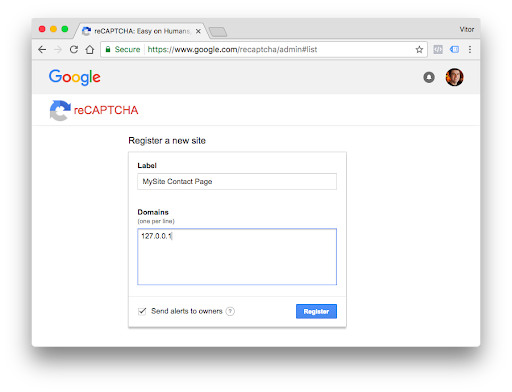Open the Google notifications bell

[429, 77]
